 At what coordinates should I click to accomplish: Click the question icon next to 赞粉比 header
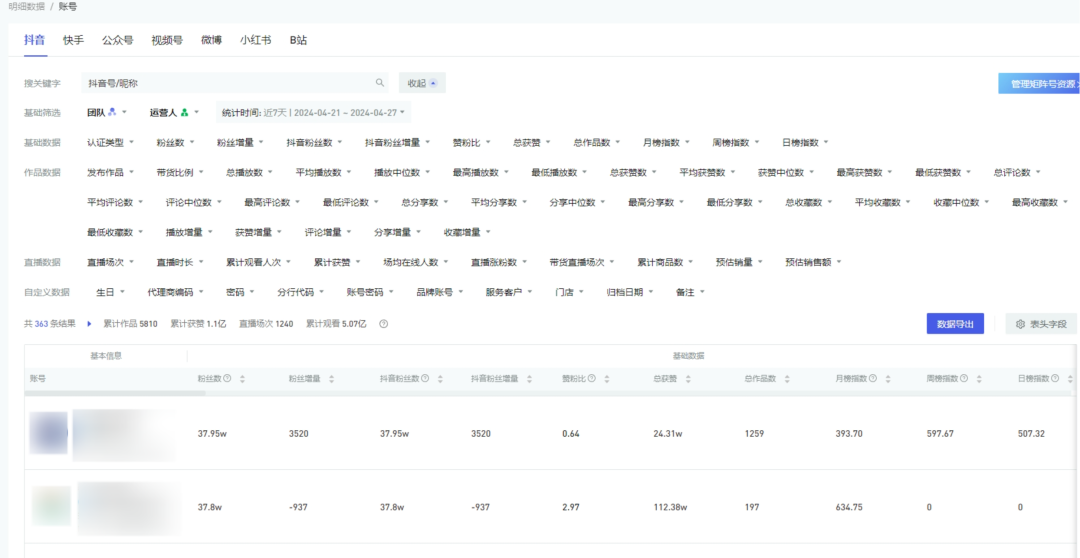click(592, 379)
